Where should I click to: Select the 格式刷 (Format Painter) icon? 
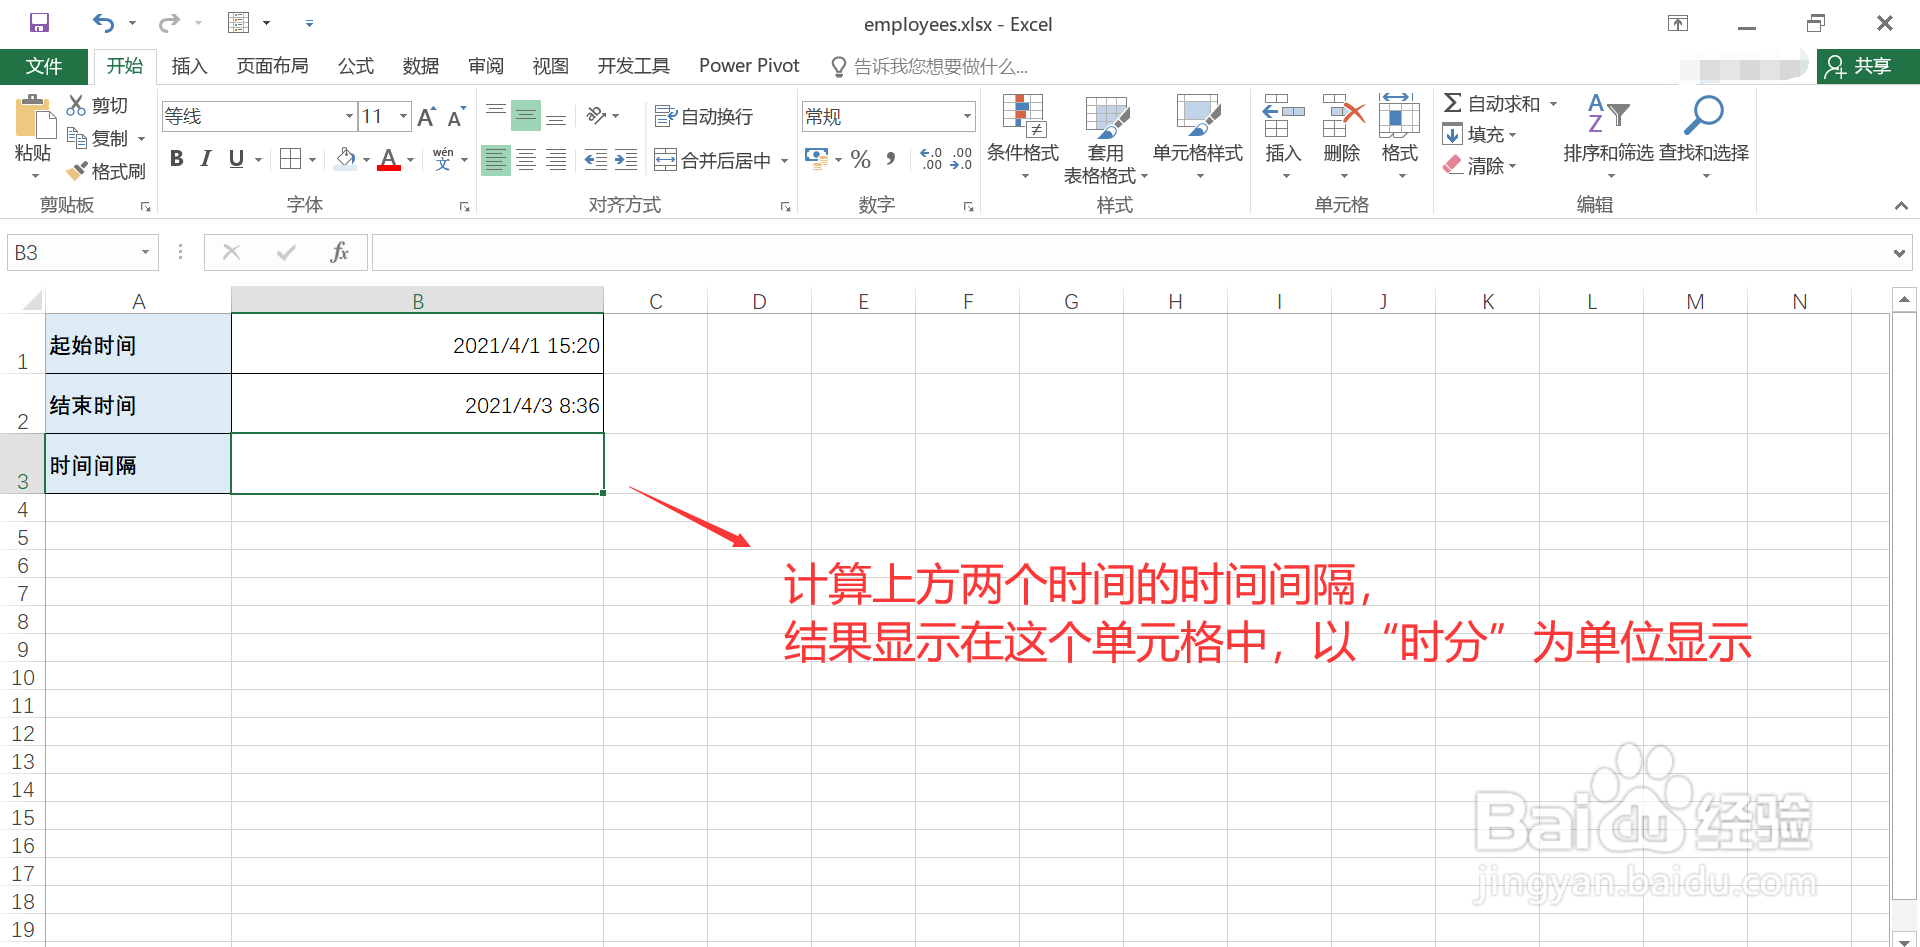107,170
